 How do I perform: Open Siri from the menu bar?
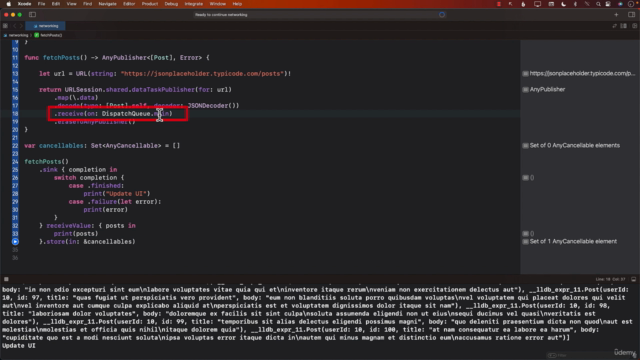pyautogui.click(x=620, y=4)
